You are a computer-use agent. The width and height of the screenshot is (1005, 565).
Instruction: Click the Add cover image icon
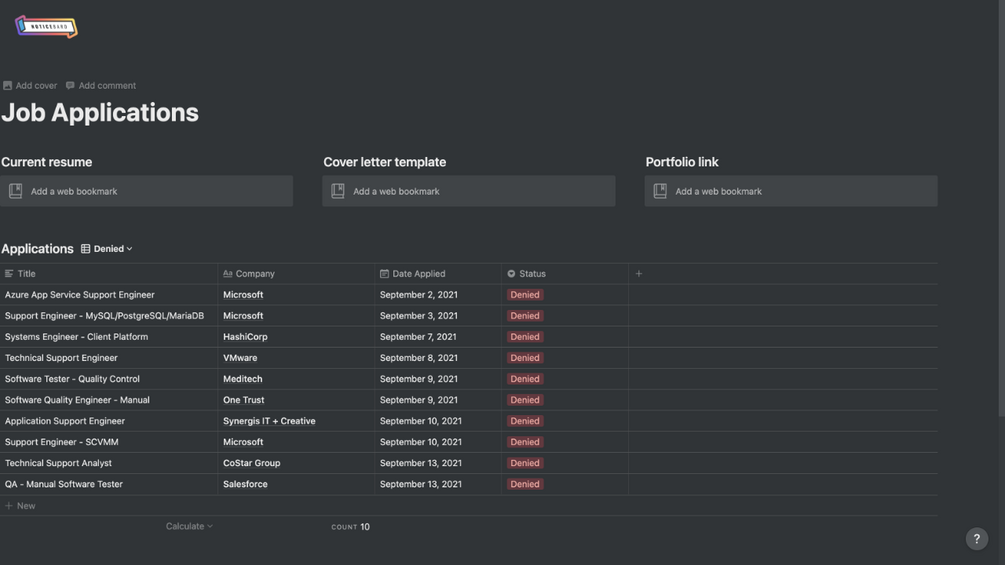coord(8,86)
